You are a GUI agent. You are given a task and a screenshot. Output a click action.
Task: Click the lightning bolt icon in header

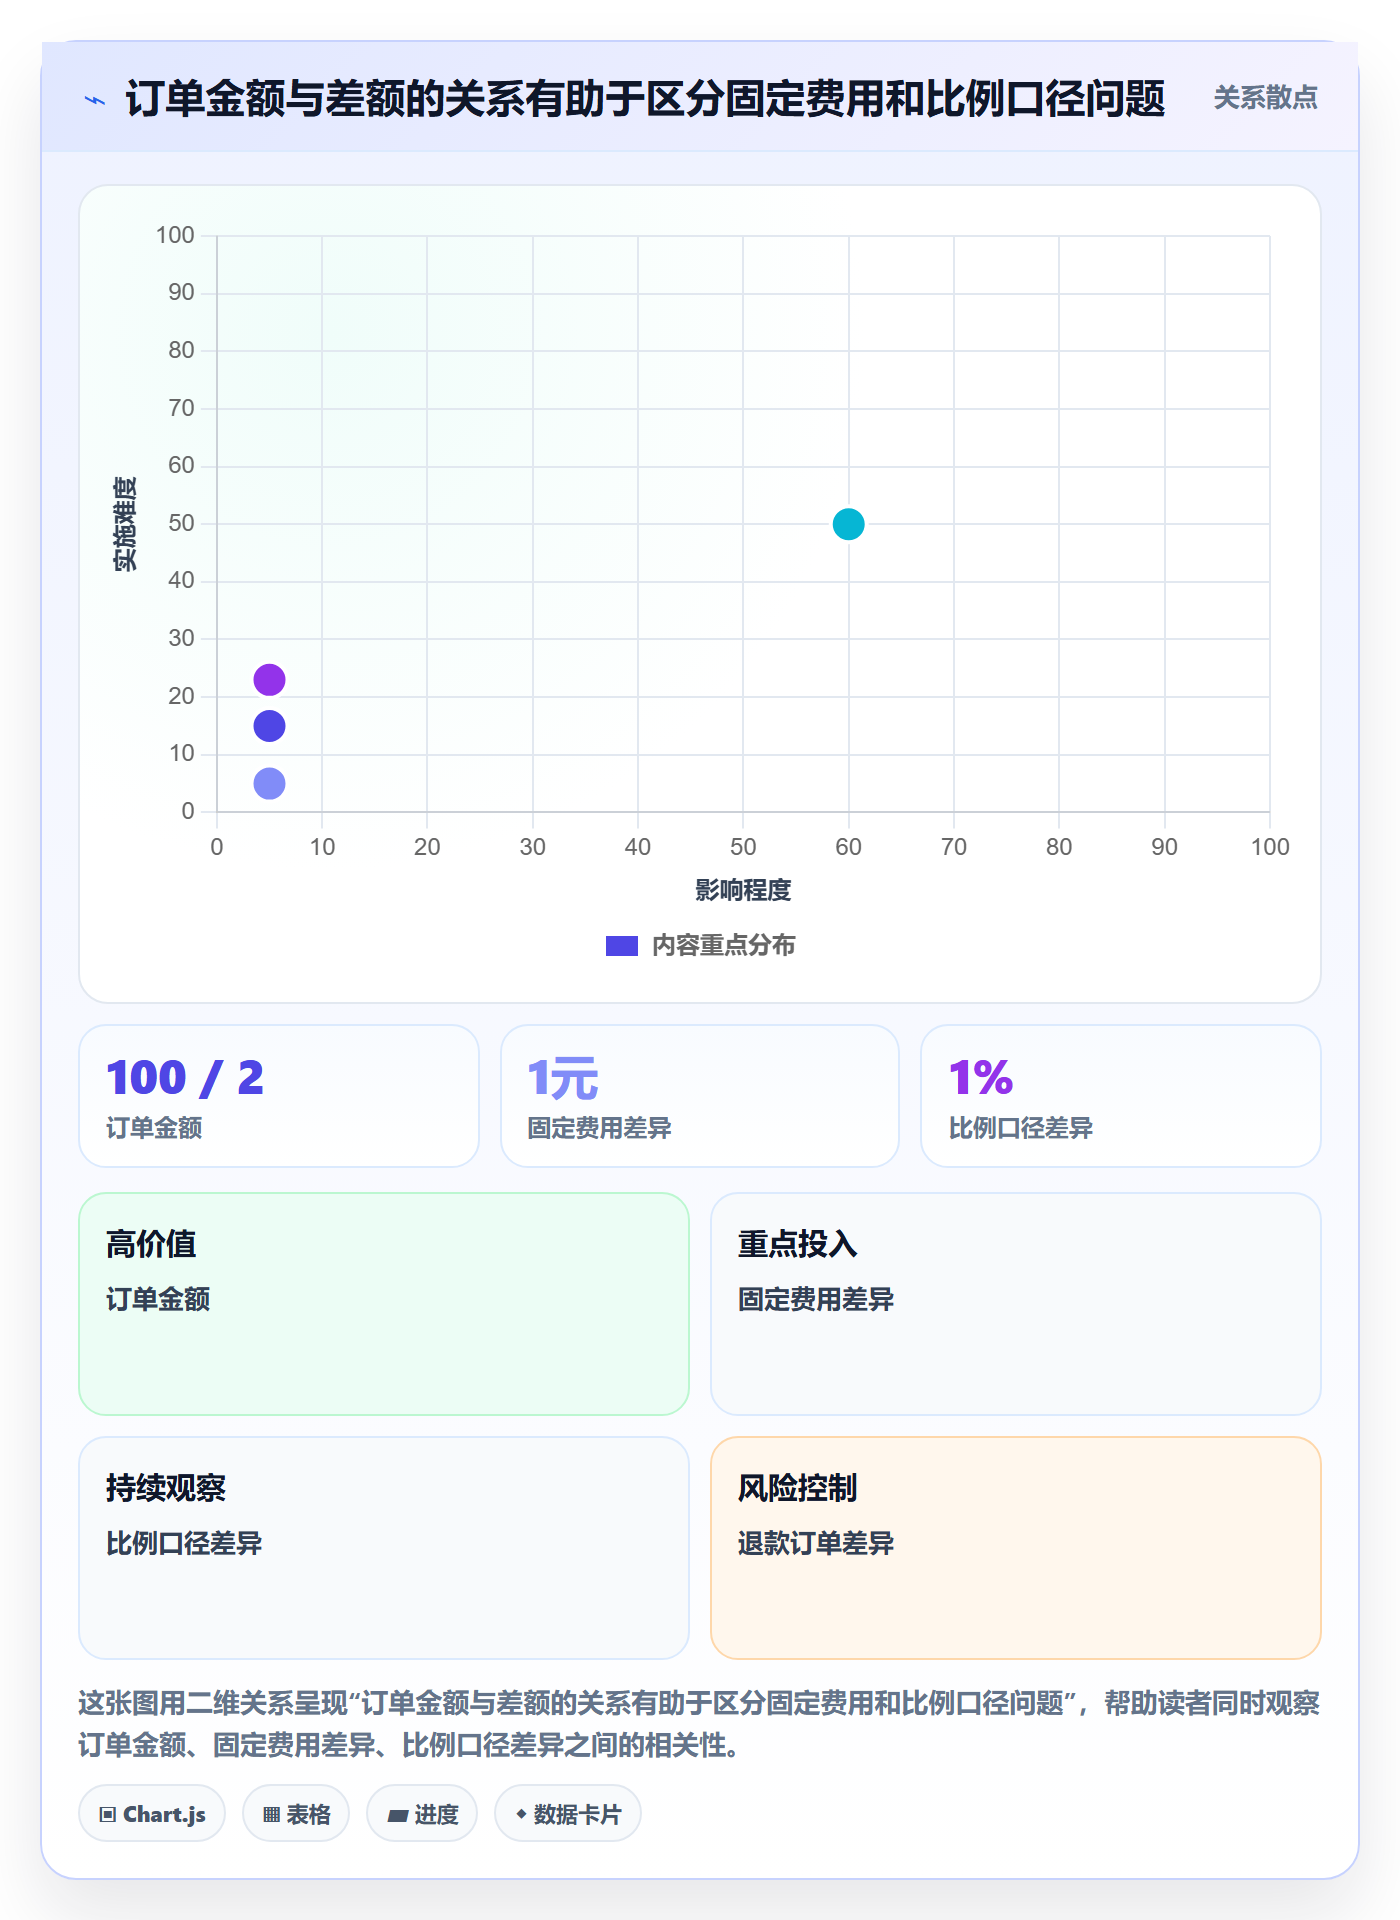(95, 100)
